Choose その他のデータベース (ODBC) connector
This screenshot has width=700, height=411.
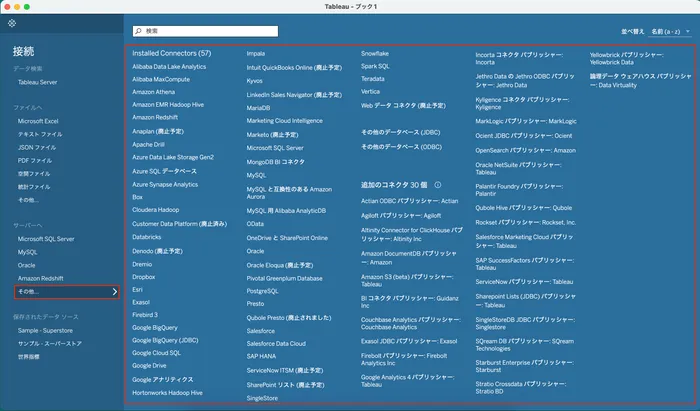pos(401,147)
